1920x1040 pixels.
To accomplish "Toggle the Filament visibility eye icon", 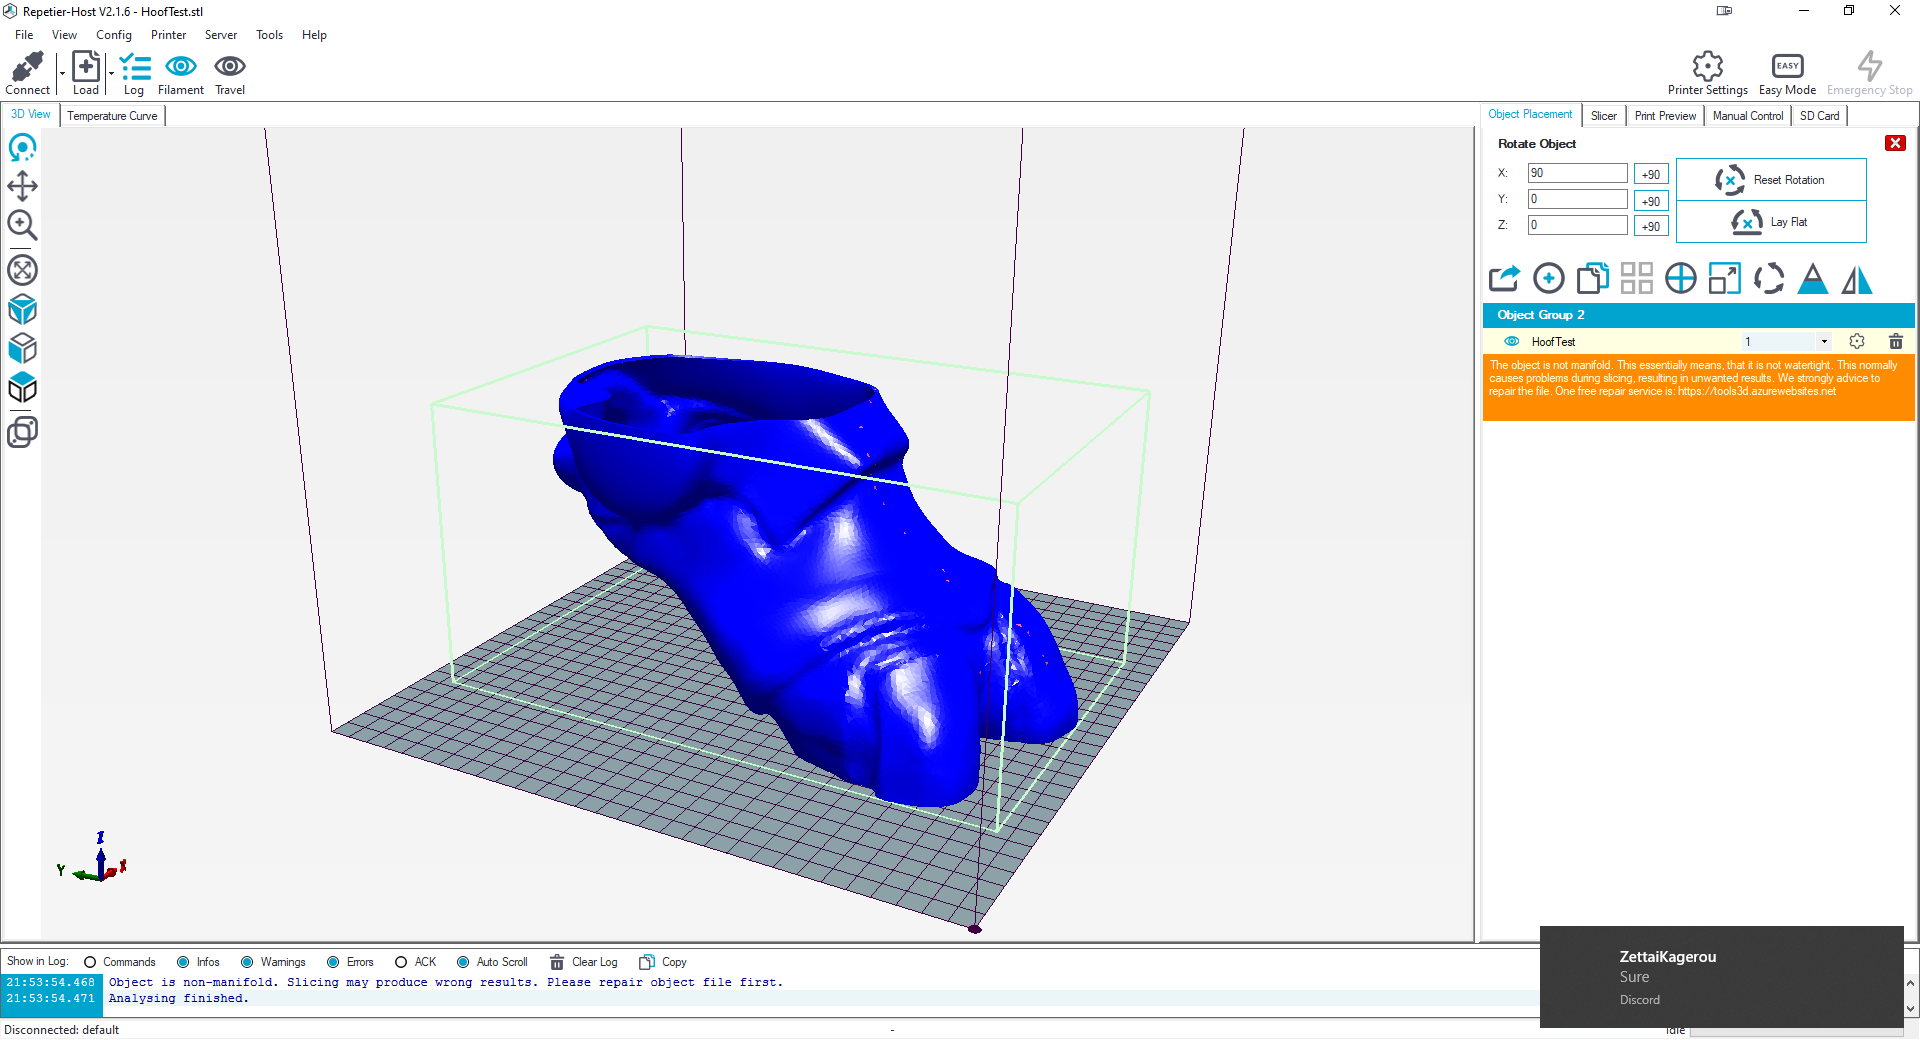I will [x=180, y=67].
